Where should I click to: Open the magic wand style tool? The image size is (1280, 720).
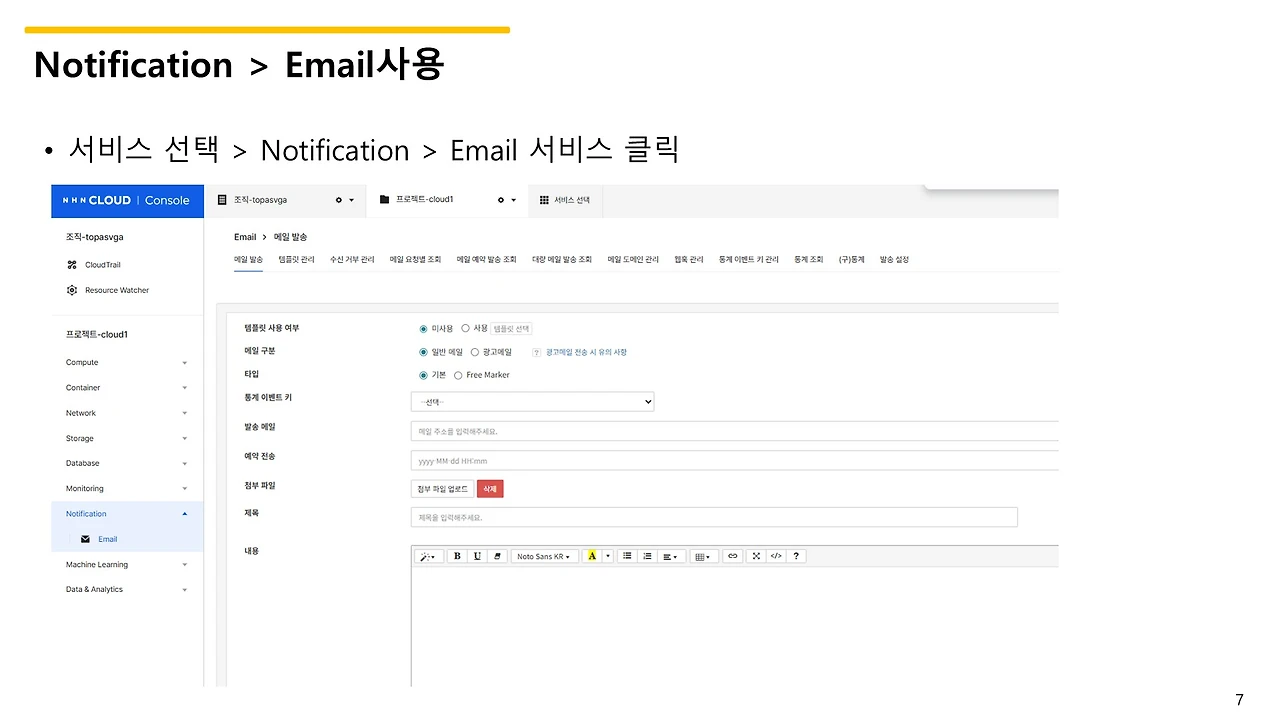[x=427, y=556]
